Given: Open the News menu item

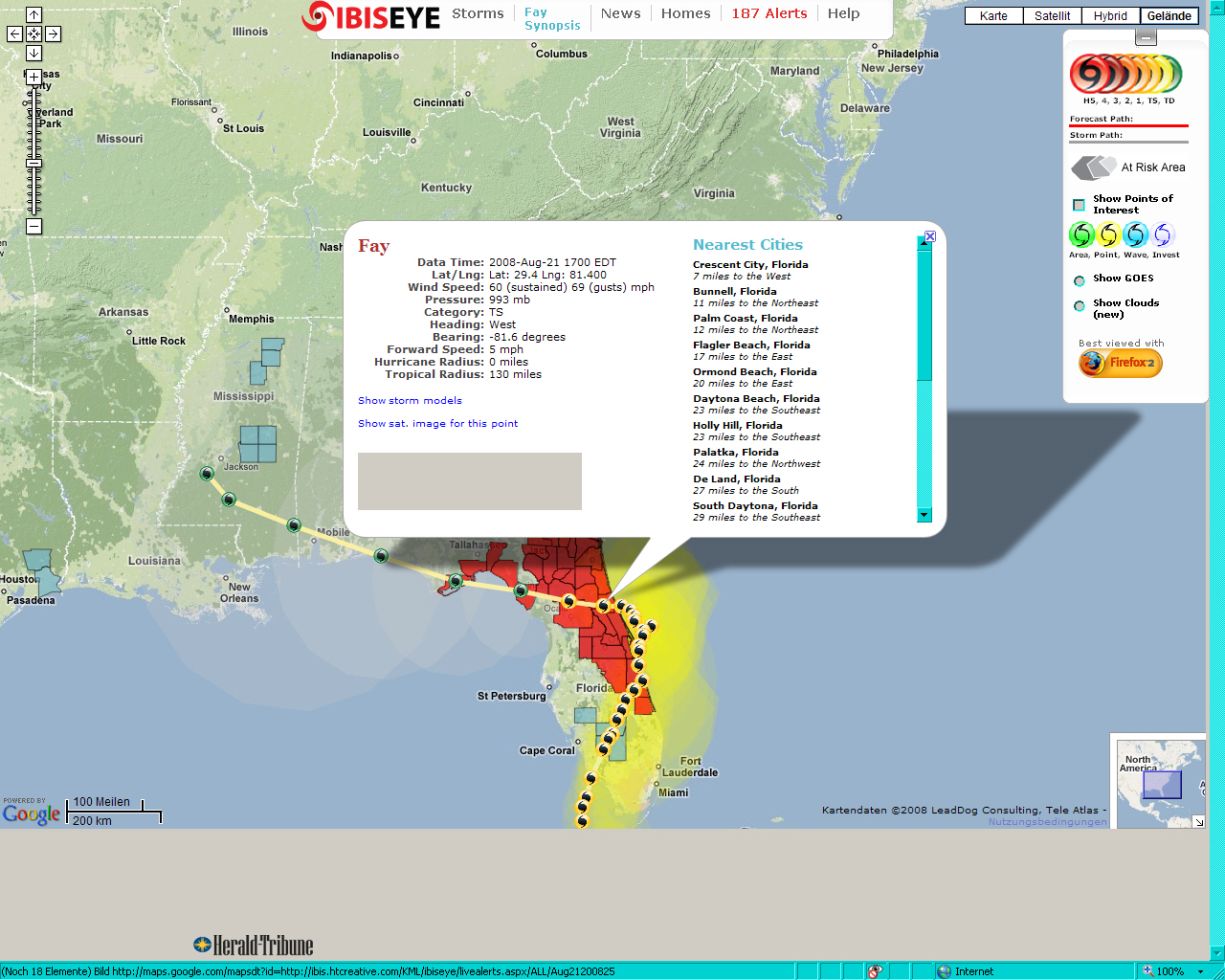Looking at the screenshot, I should pyautogui.click(x=620, y=14).
